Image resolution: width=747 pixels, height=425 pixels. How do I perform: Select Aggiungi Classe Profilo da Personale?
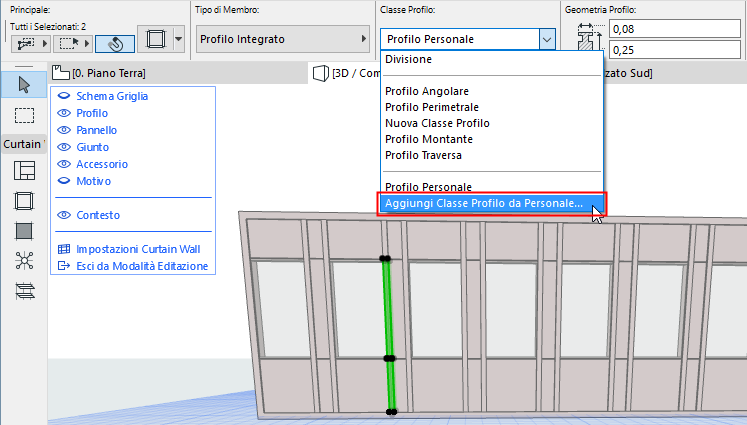[492, 203]
